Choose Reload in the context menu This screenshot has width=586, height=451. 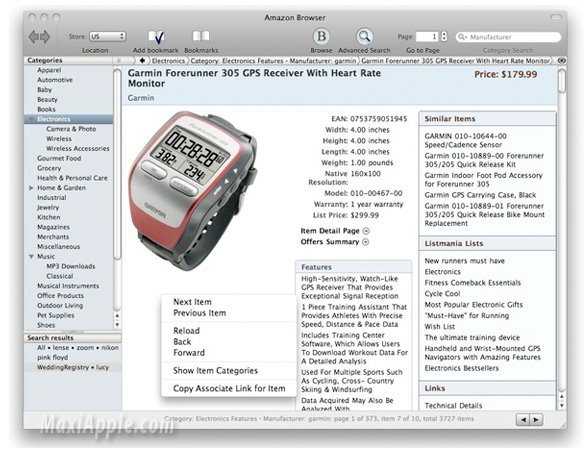(186, 331)
